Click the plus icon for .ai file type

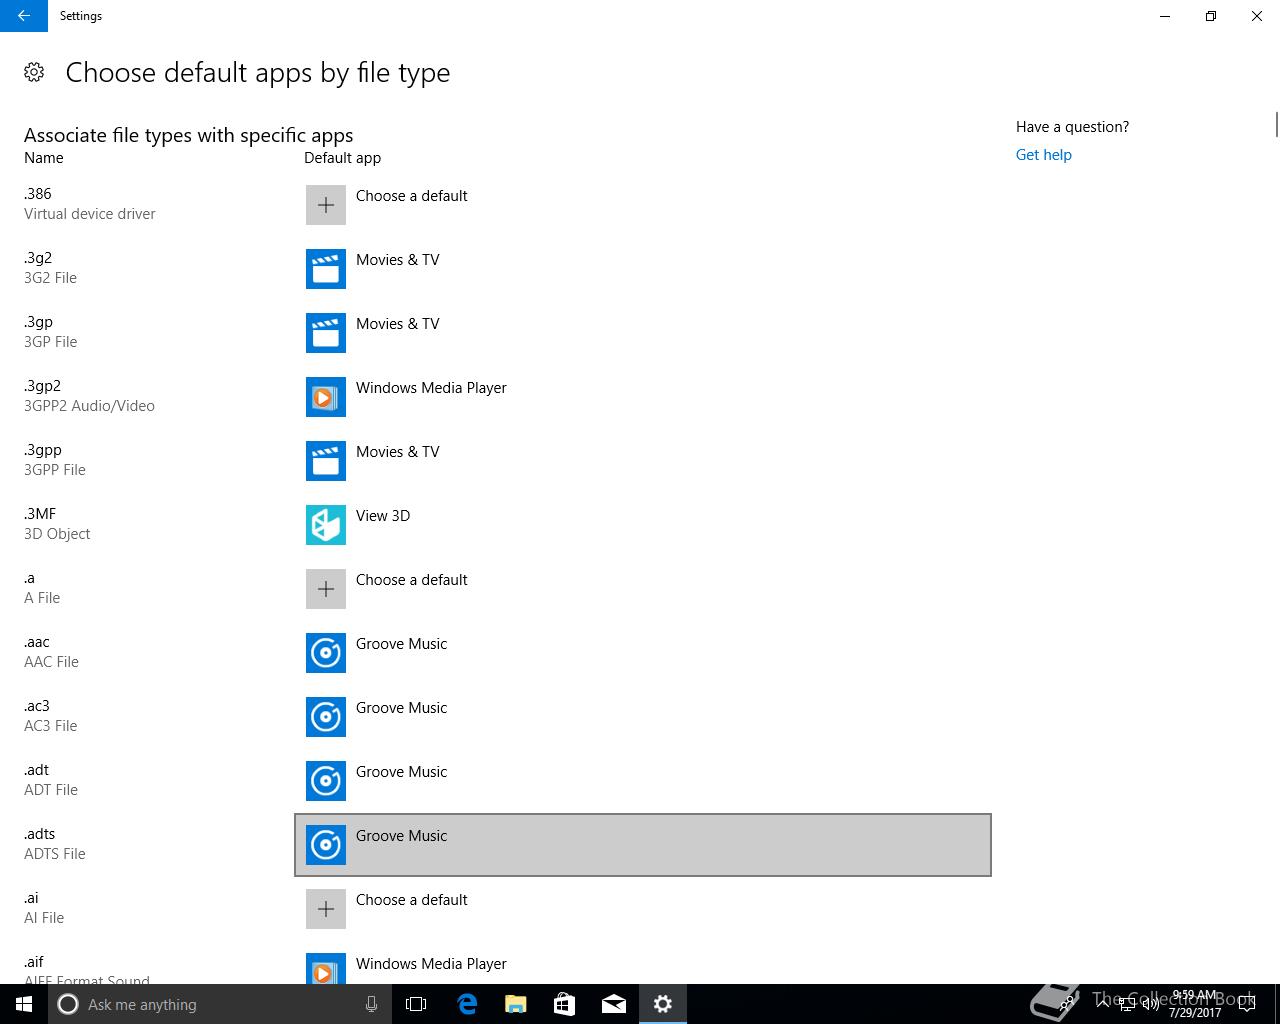click(x=326, y=909)
